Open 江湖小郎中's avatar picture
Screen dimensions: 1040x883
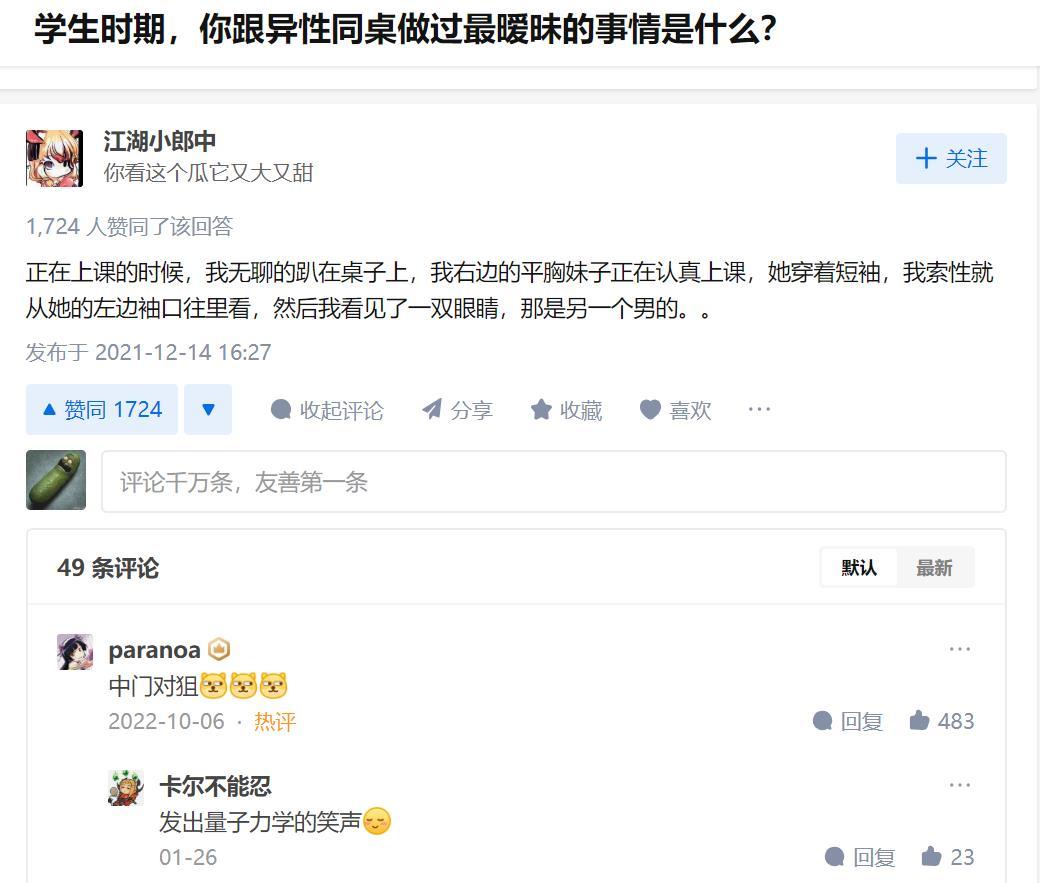pyautogui.click(x=54, y=158)
